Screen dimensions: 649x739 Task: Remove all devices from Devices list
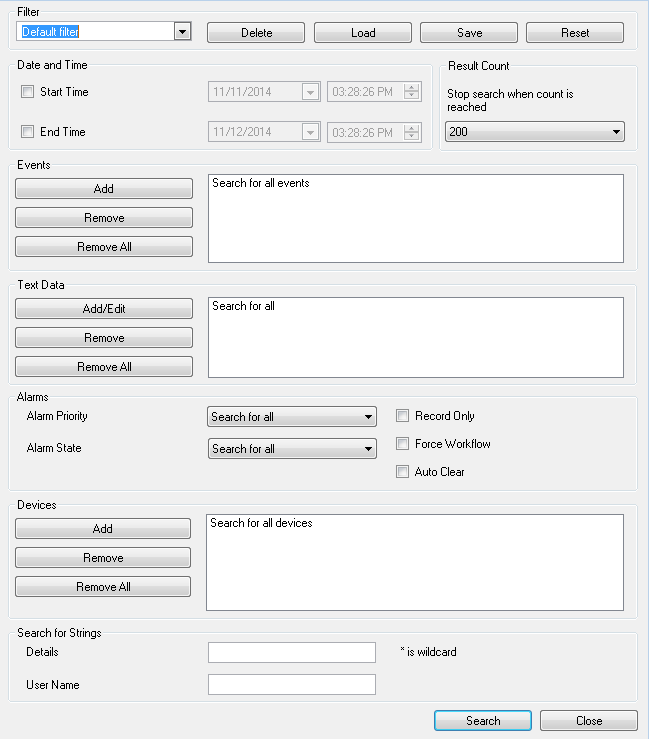[103, 587]
